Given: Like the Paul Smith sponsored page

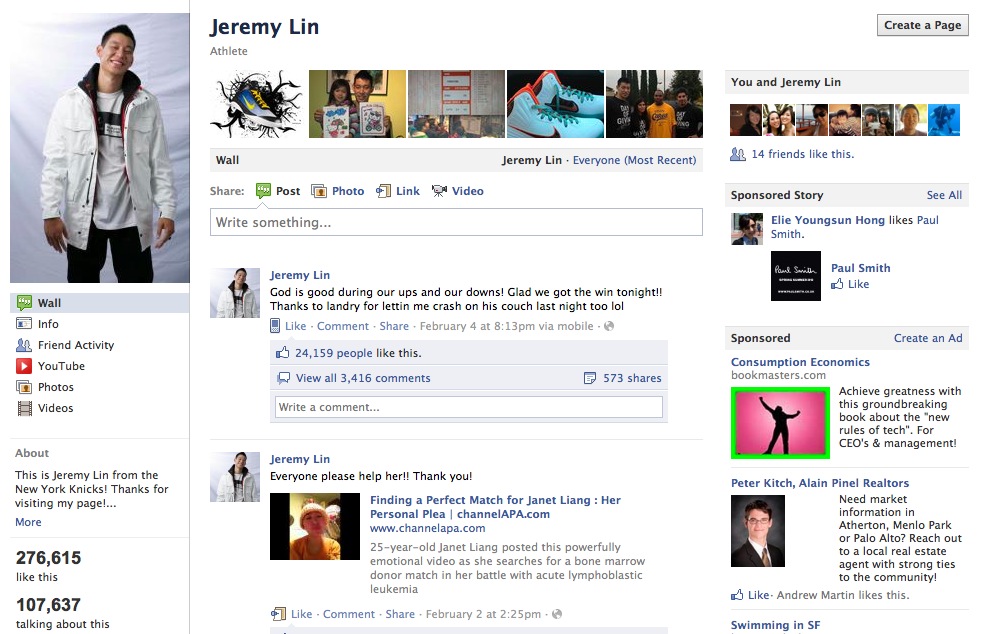Looking at the screenshot, I should click(x=857, y=284).
